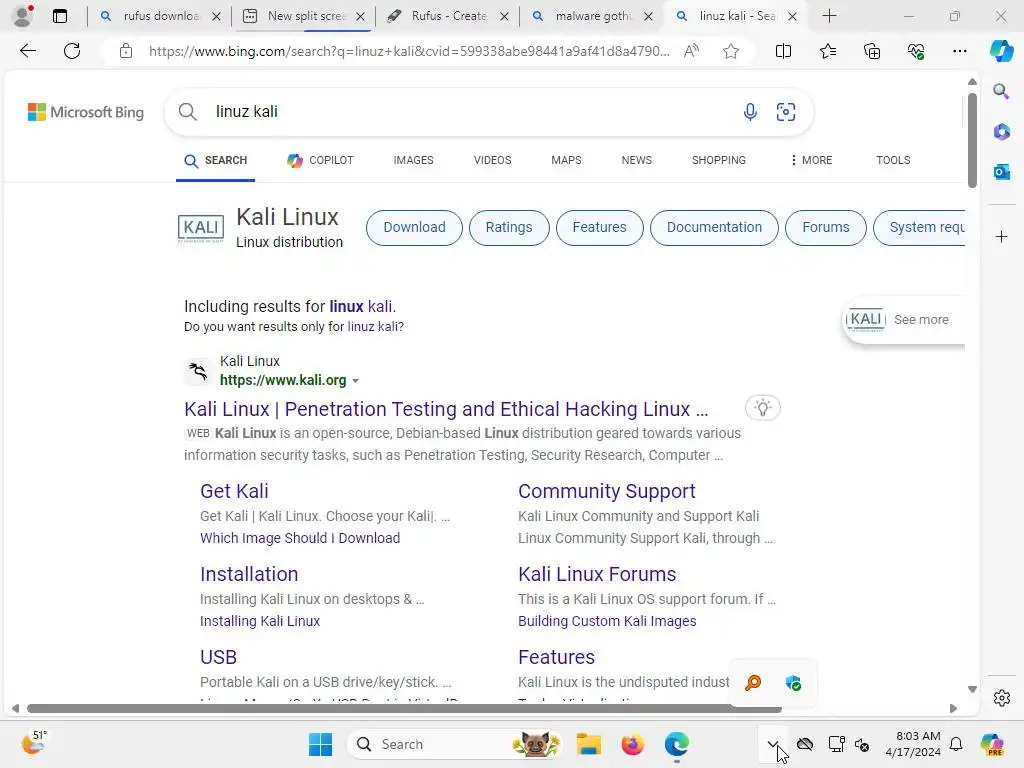1024x768 pixels.
Task: Search using voice microphone icon
Action: point(750,112)
